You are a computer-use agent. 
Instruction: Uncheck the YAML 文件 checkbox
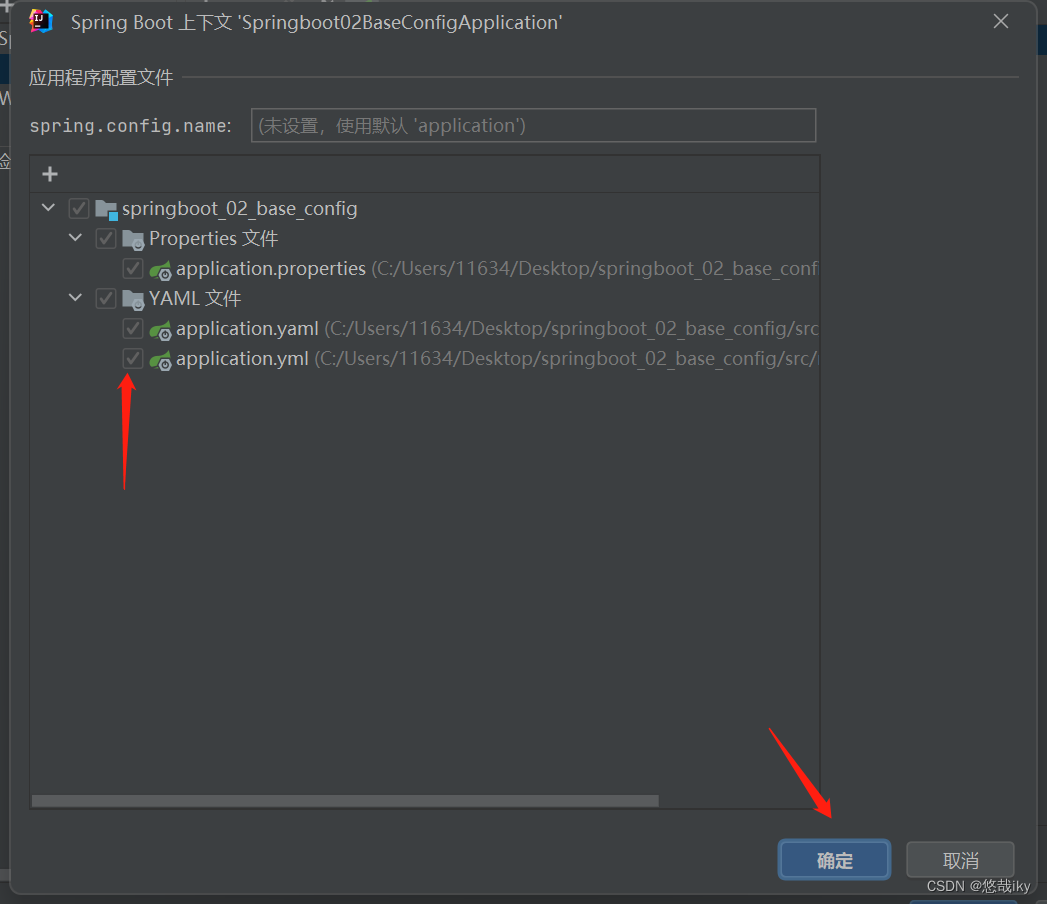[106, 298]
